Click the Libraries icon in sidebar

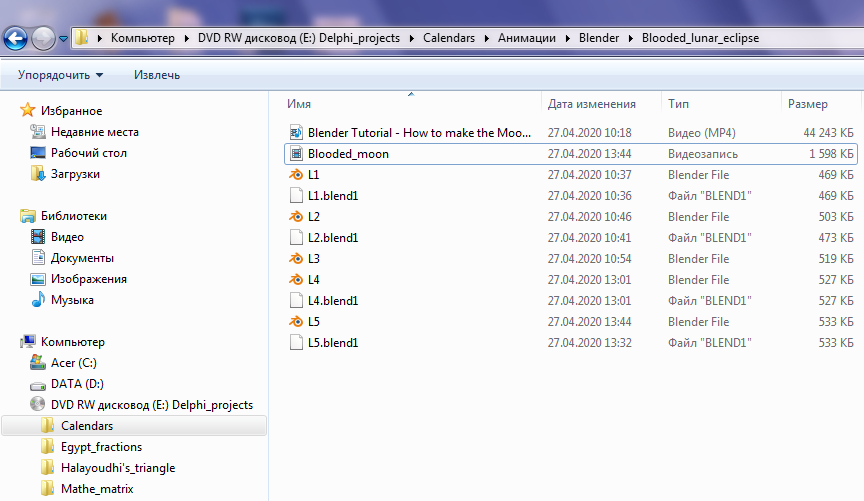click(28, 216)
